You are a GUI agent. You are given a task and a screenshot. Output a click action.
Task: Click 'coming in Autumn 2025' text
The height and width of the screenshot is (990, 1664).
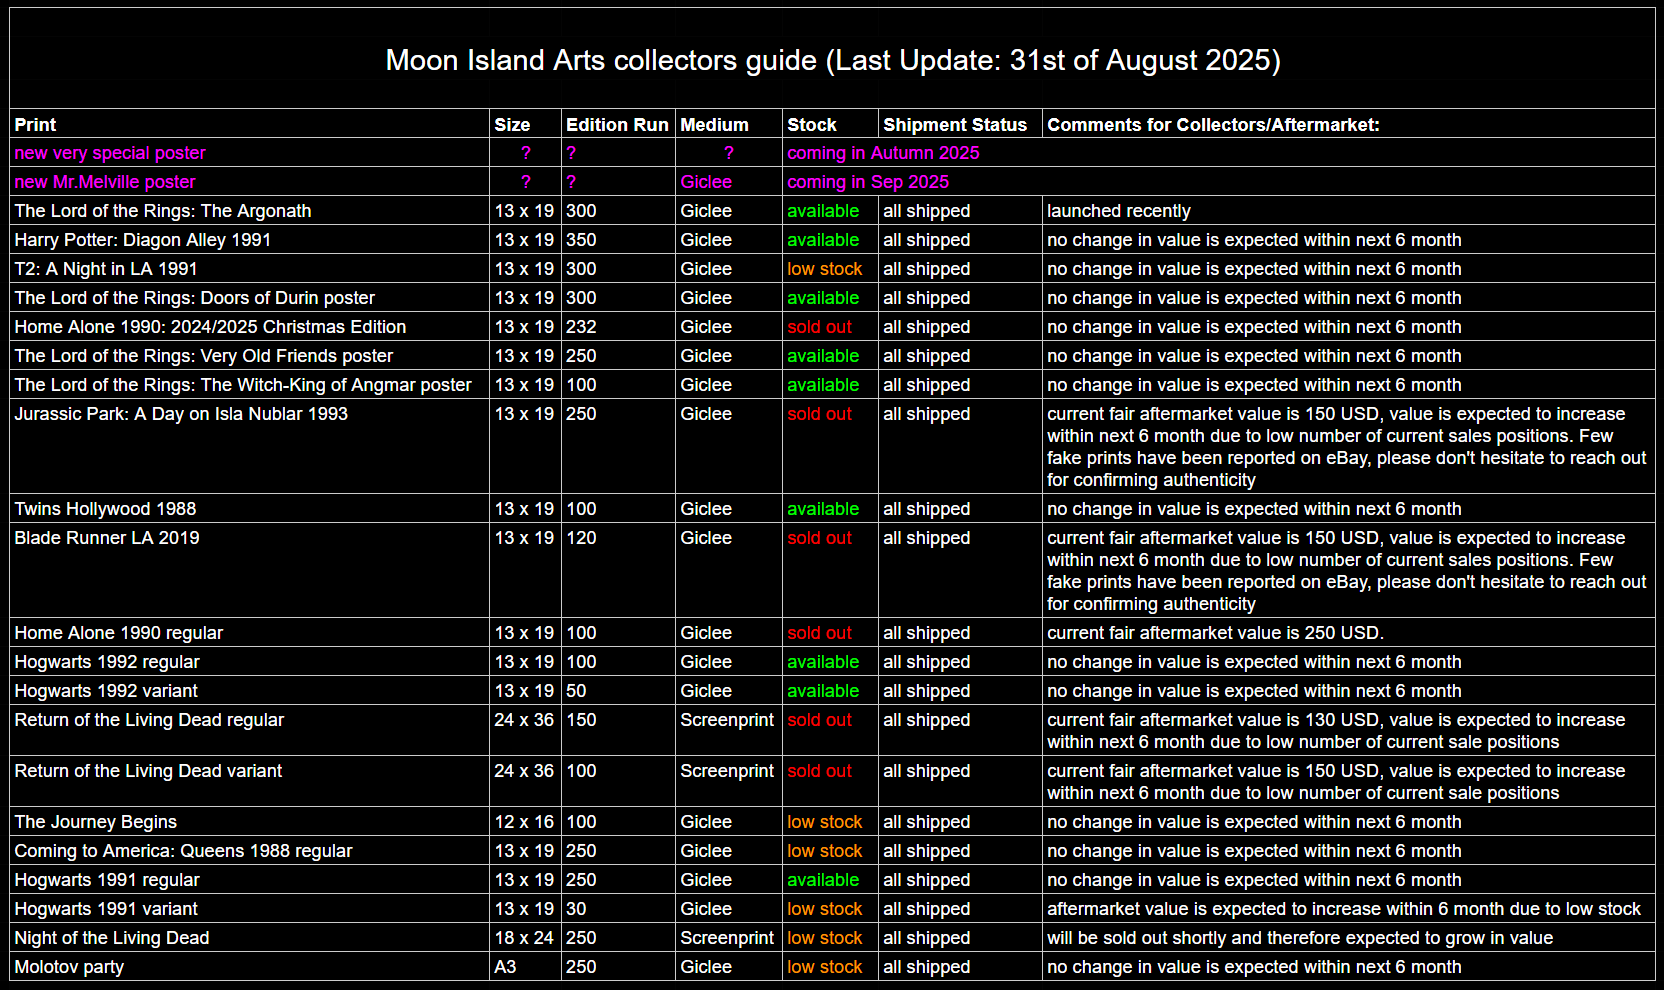click(x=883, y=153)
